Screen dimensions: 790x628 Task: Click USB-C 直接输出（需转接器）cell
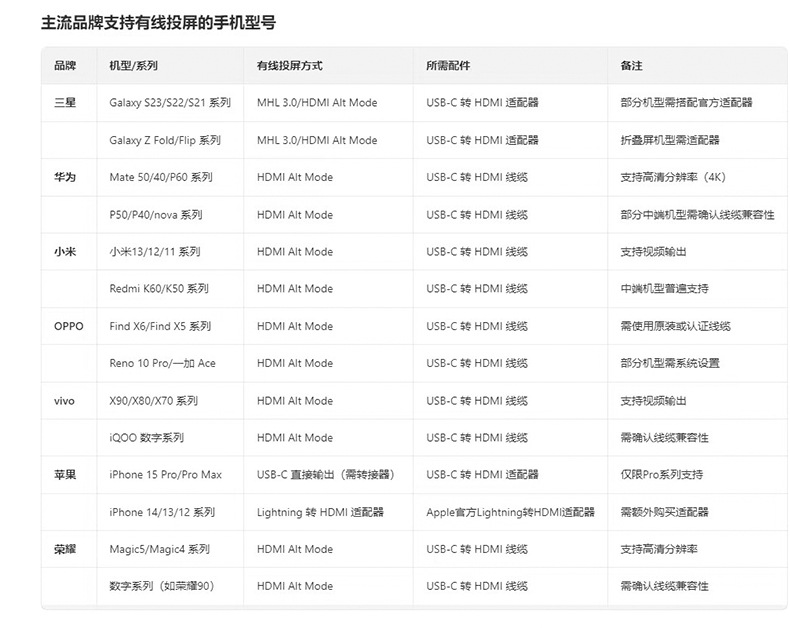pos(326,475)
